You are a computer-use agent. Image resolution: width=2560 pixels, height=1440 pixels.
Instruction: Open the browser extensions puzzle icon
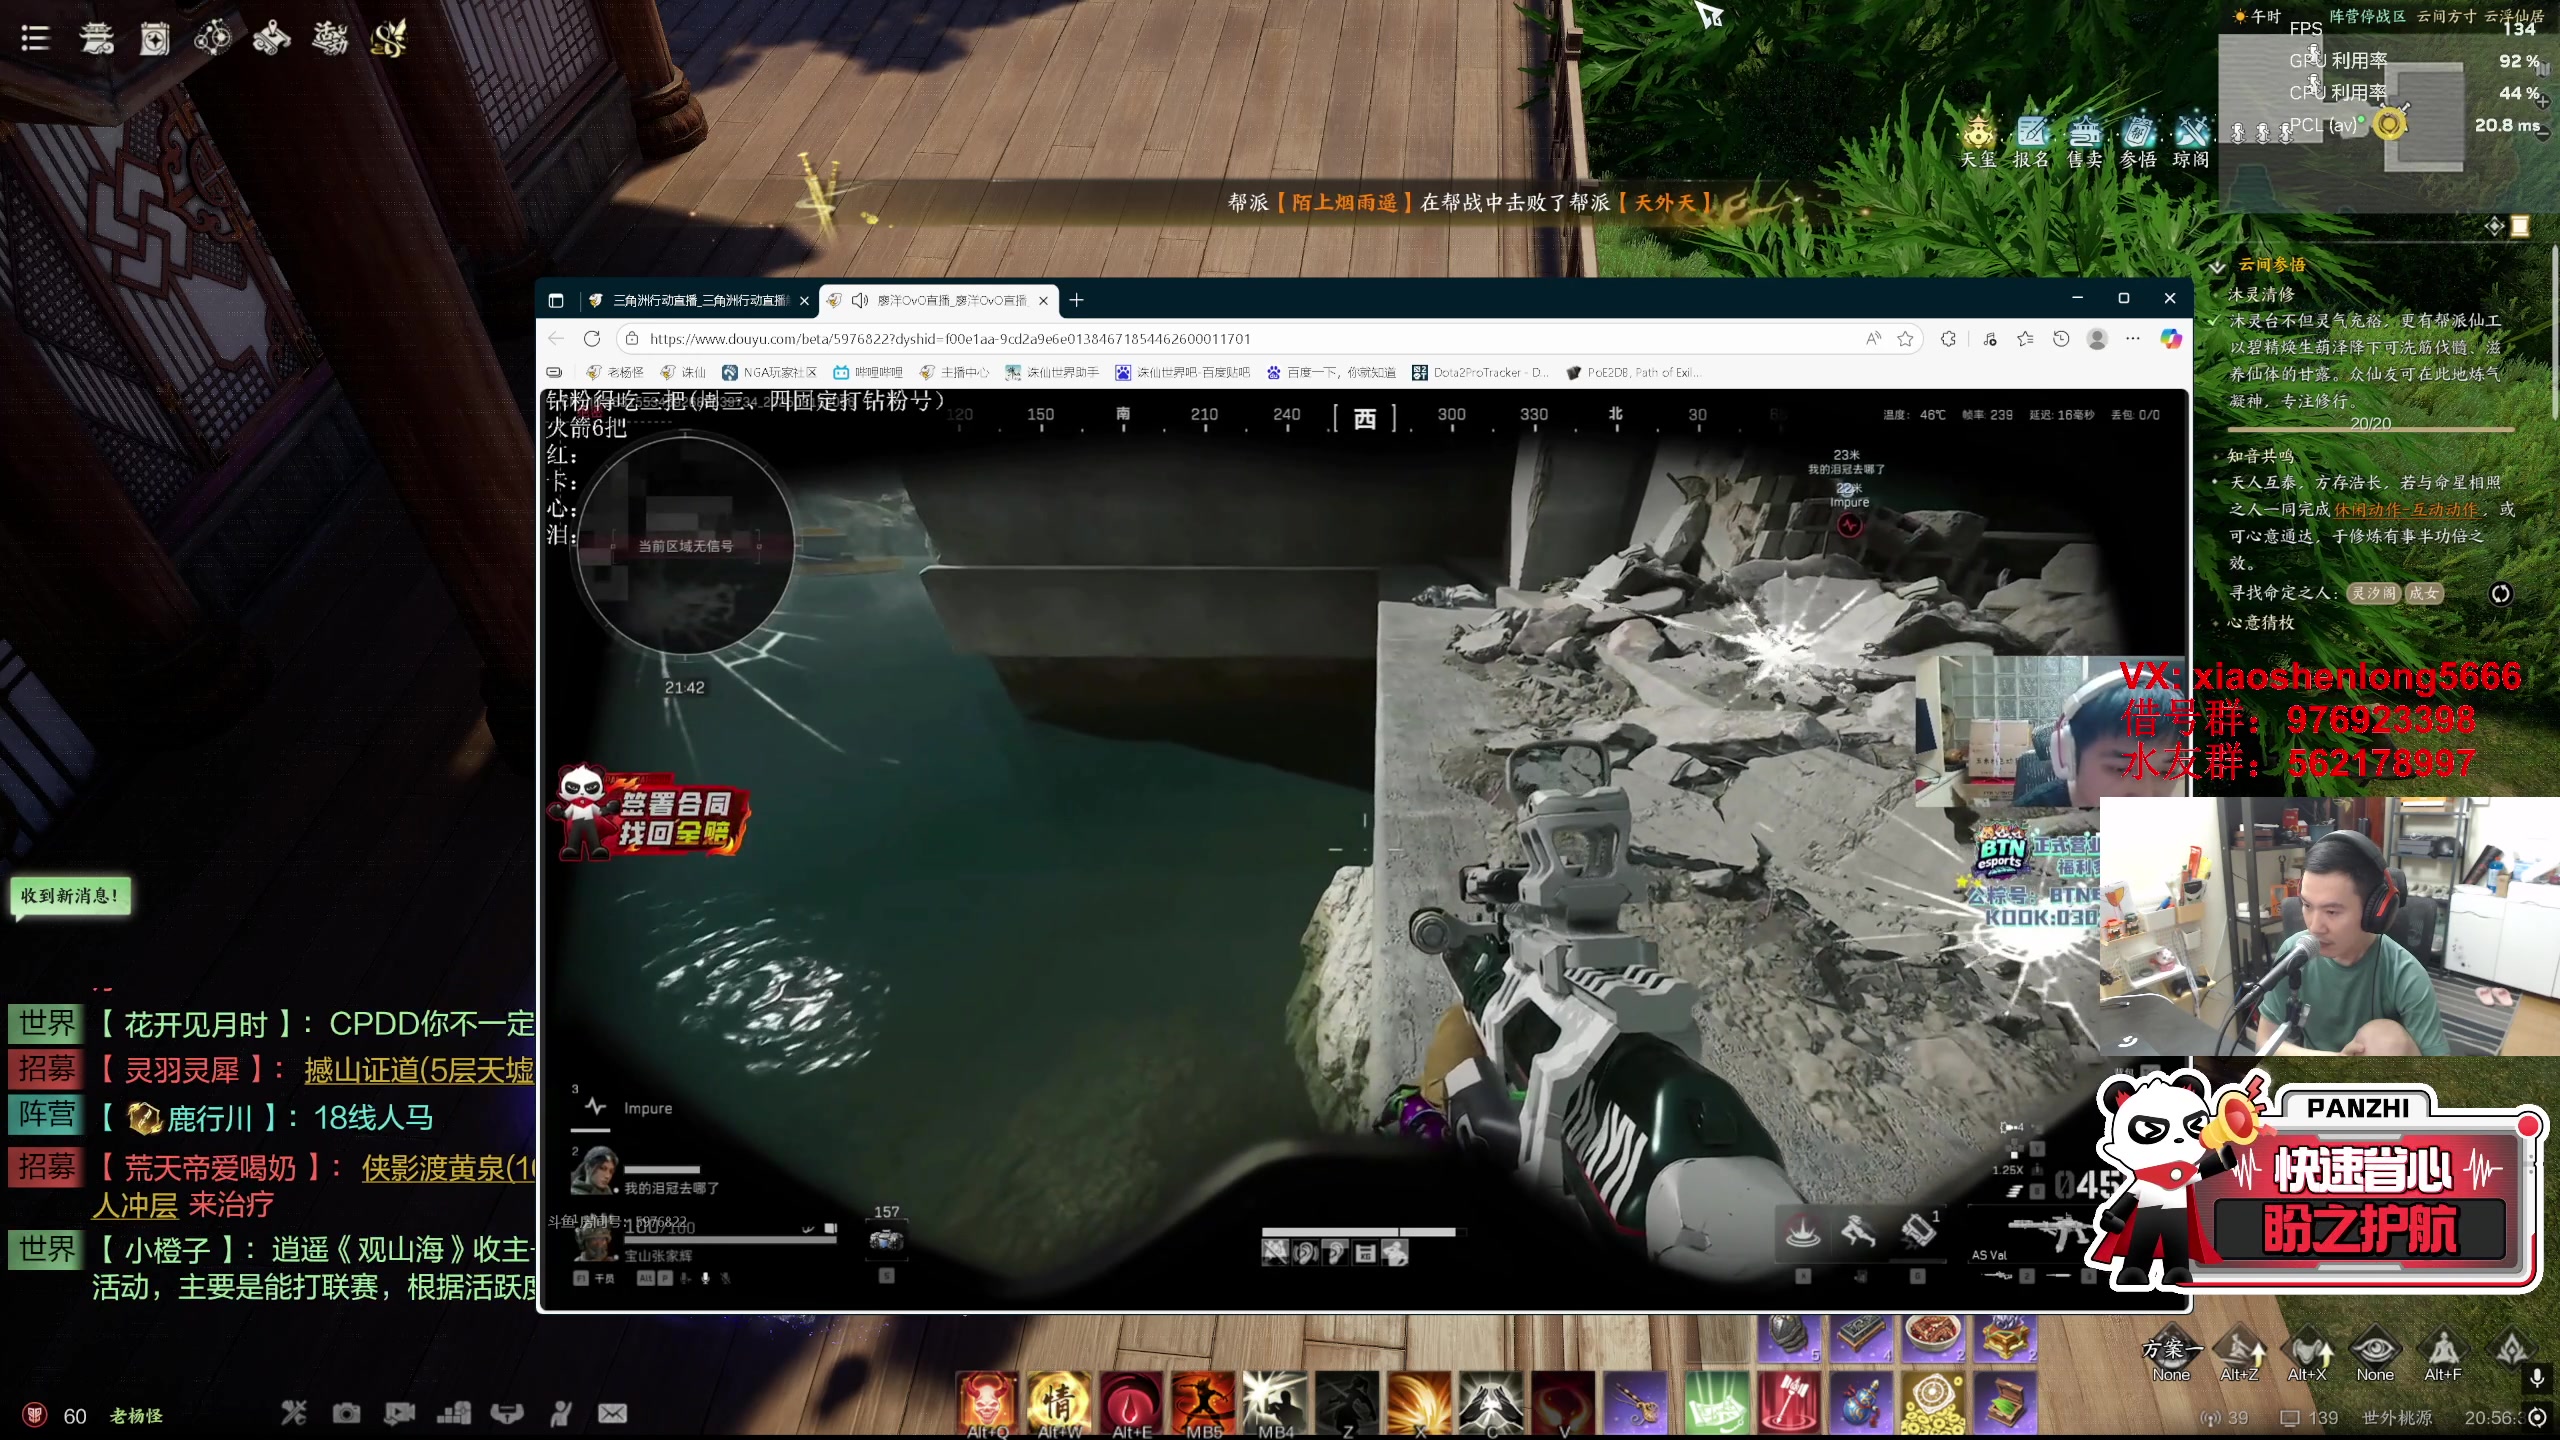point(1948,339)
